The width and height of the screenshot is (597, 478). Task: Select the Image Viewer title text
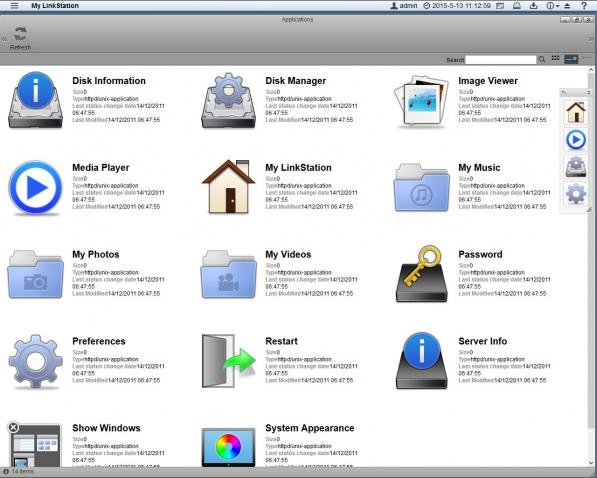(488, 81)
